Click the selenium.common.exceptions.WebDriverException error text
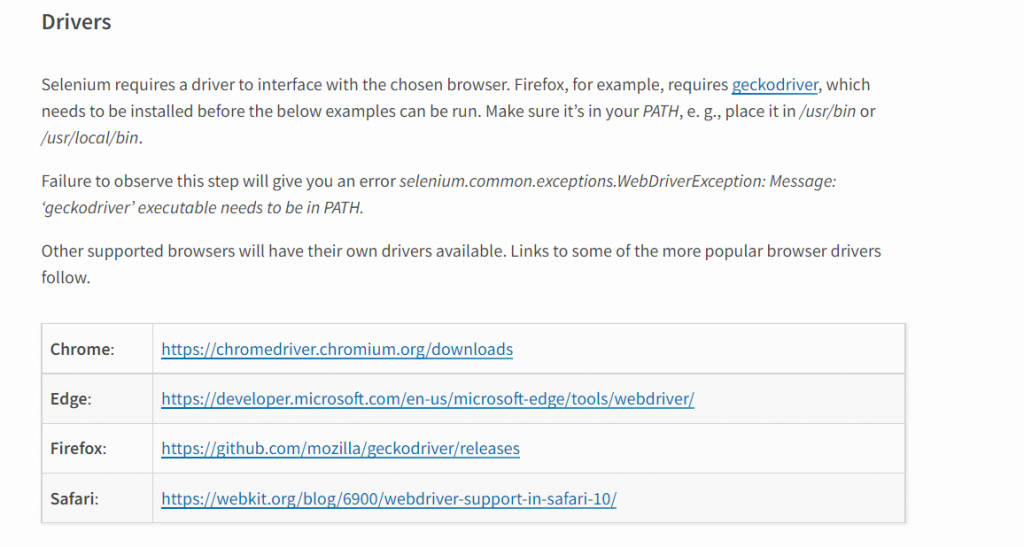 618,181
